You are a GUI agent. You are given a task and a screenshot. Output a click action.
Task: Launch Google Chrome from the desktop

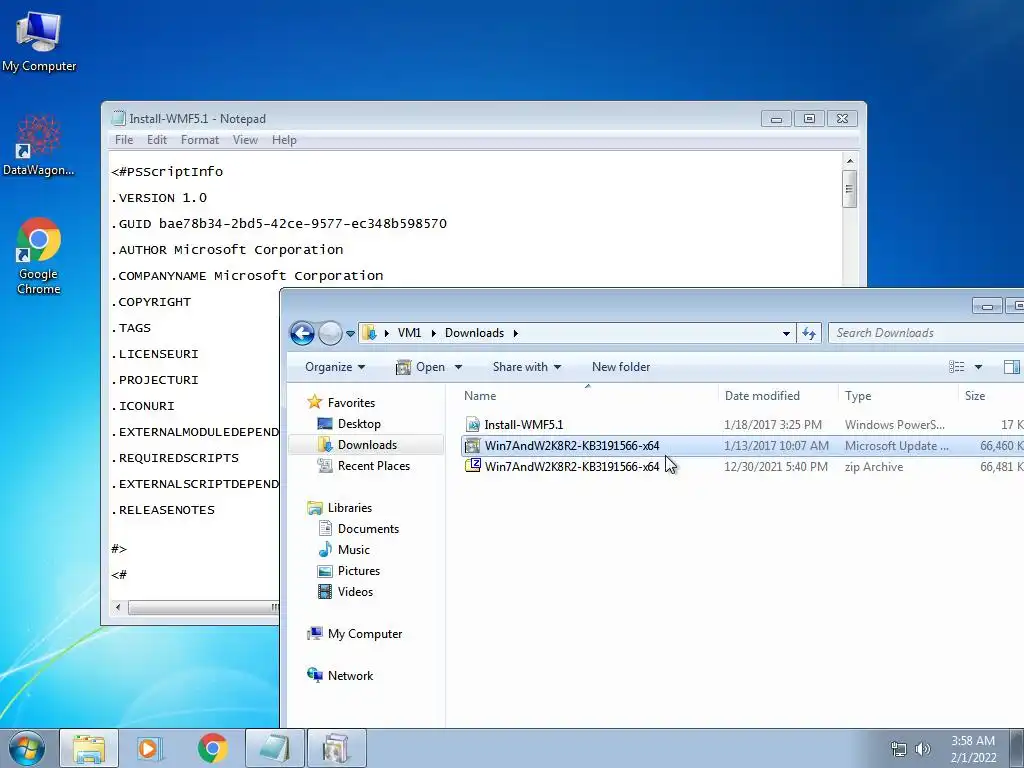pyautogui.click(x=39, y=256)
